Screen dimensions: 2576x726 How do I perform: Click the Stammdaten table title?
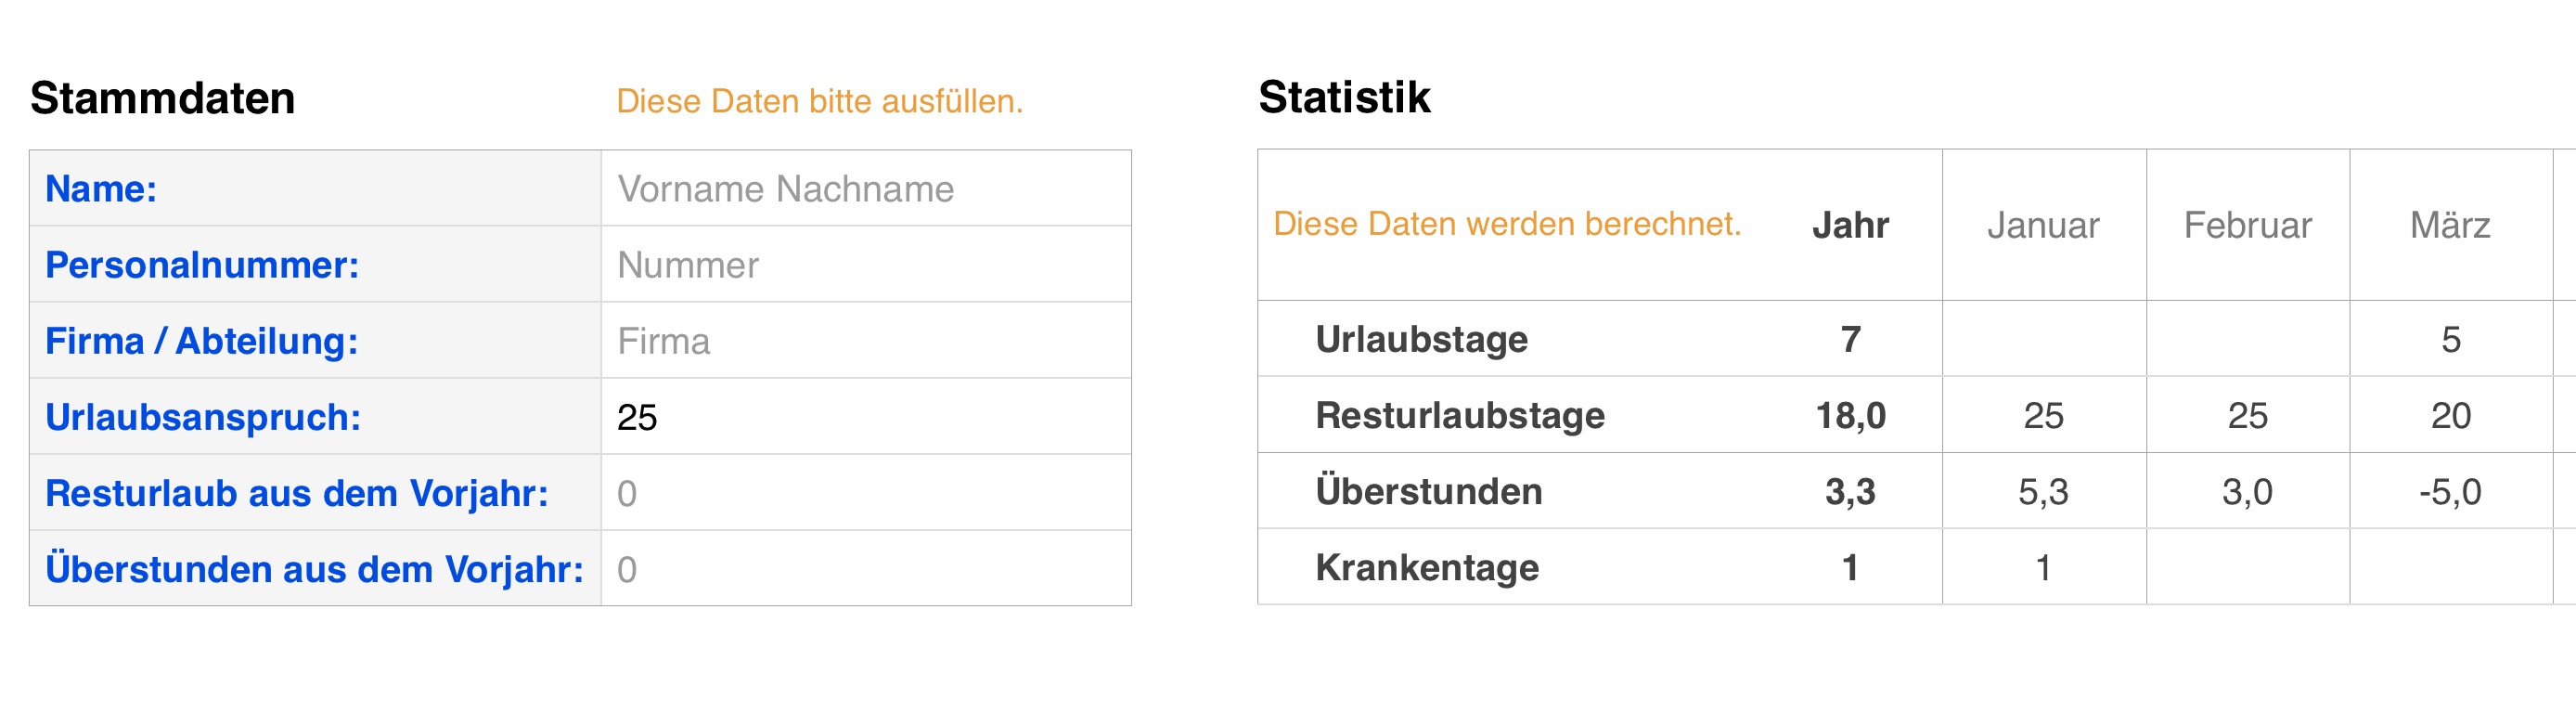click(x=163, y=99)
